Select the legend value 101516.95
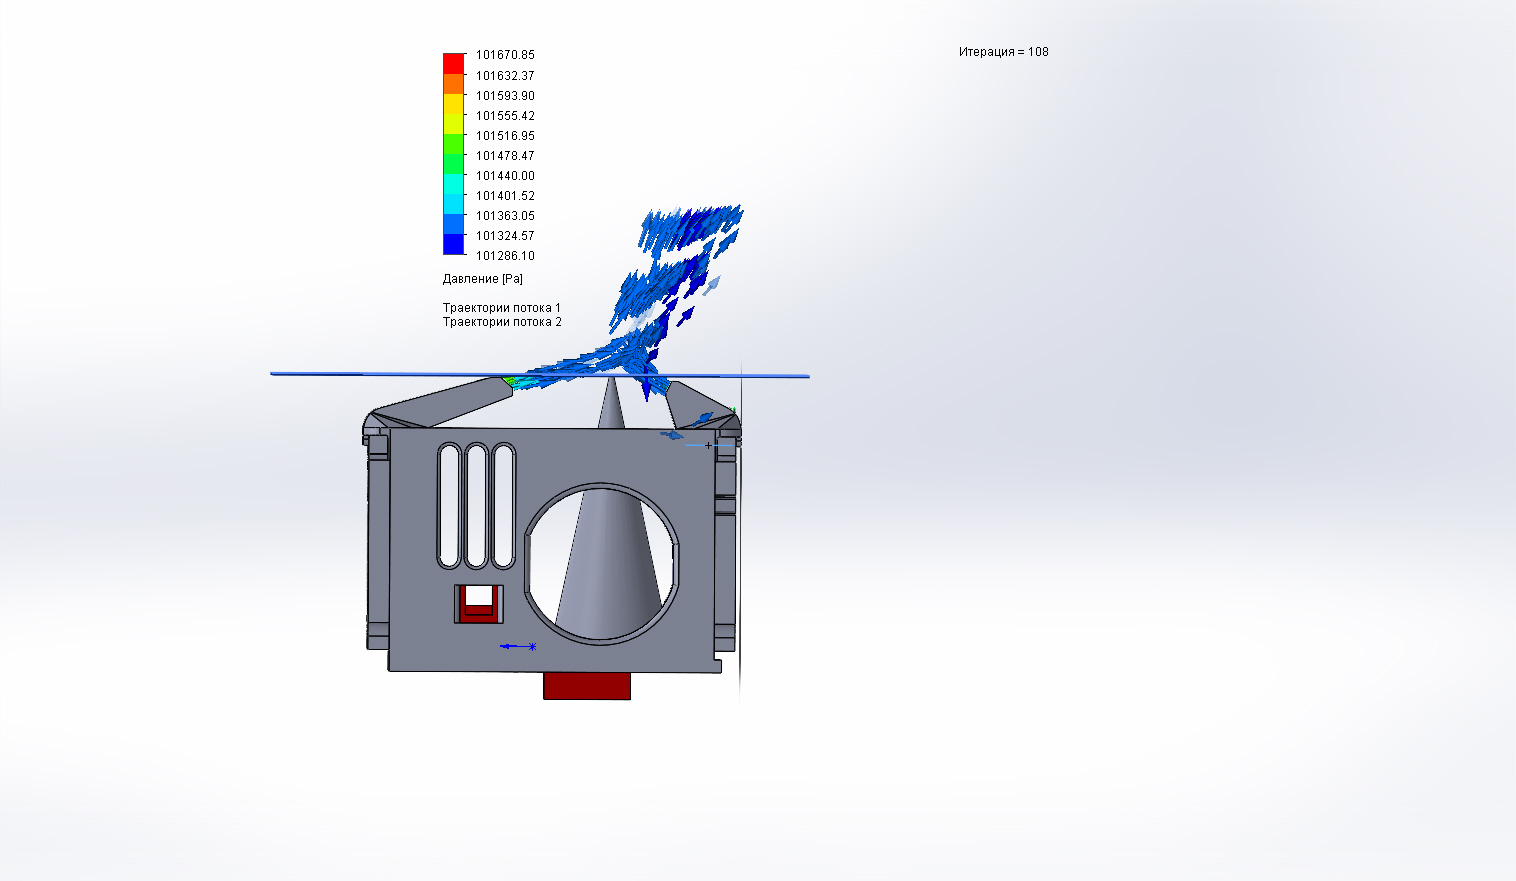 pos(505,136)
